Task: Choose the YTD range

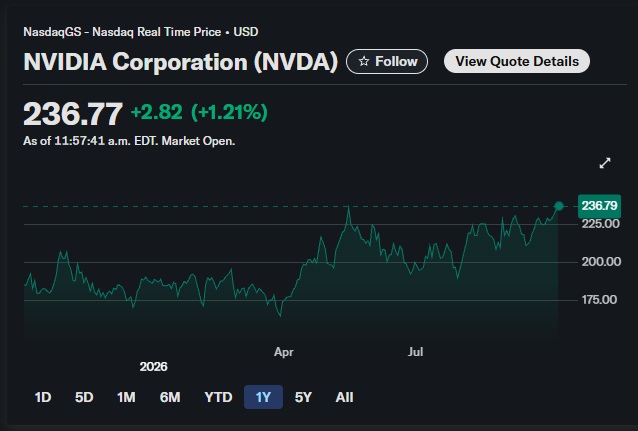Action: coord(218,397)
